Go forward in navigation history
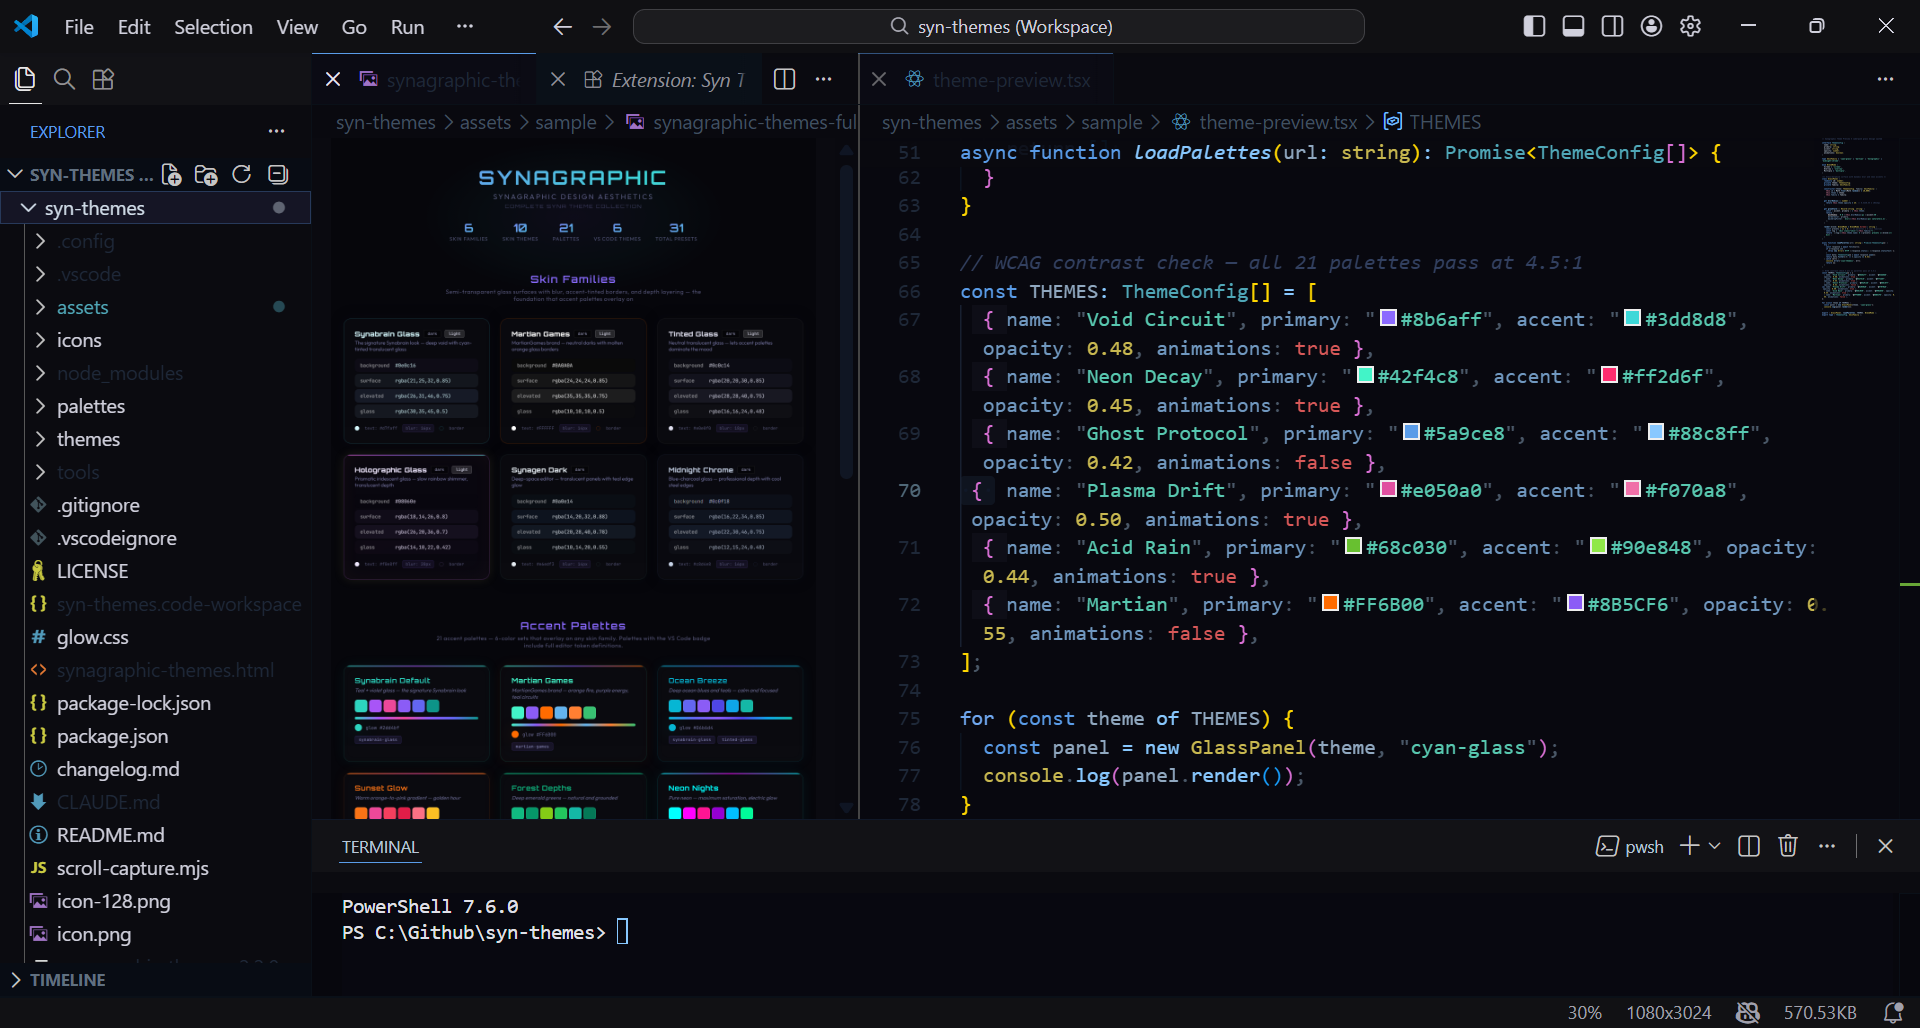1920x1028 pixels. point(602,27)
